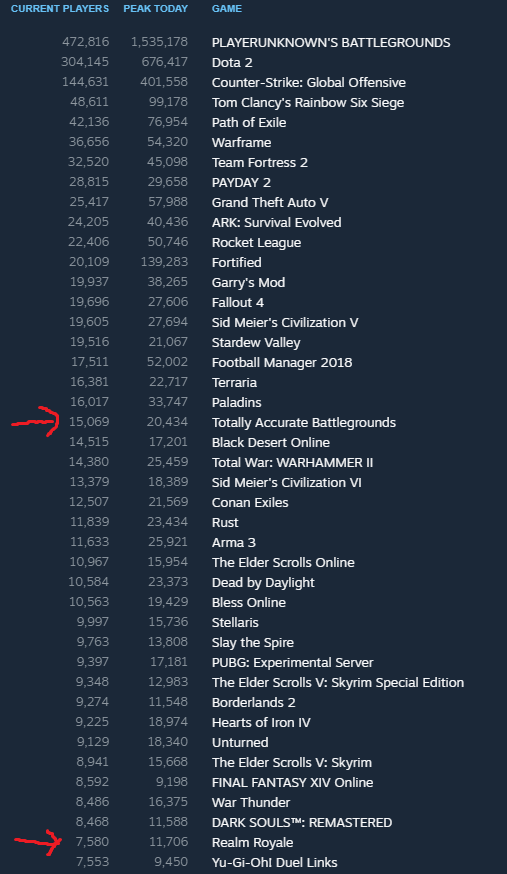Screen dimensions: 507x874
Task: Click the Path of Exile link
Action: point(249,123)
